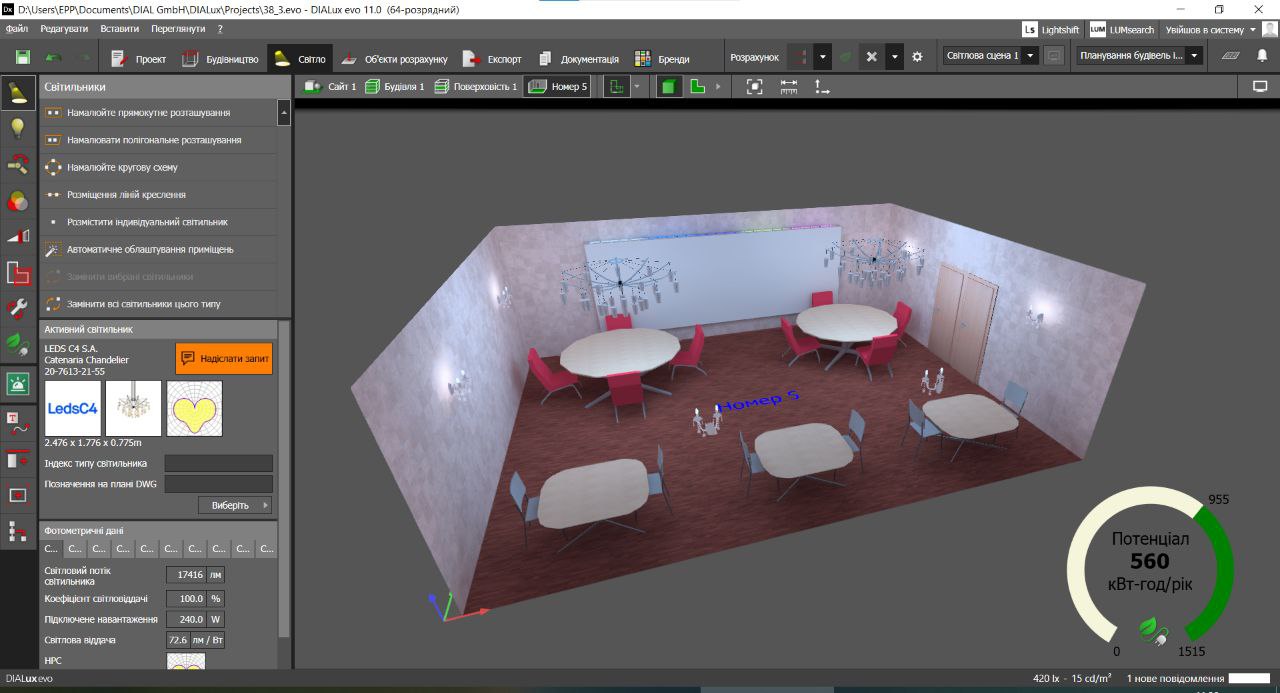Toggle the monitor display mode icon
Viewport: 1280px width, 693px height.
(1259, 87)
